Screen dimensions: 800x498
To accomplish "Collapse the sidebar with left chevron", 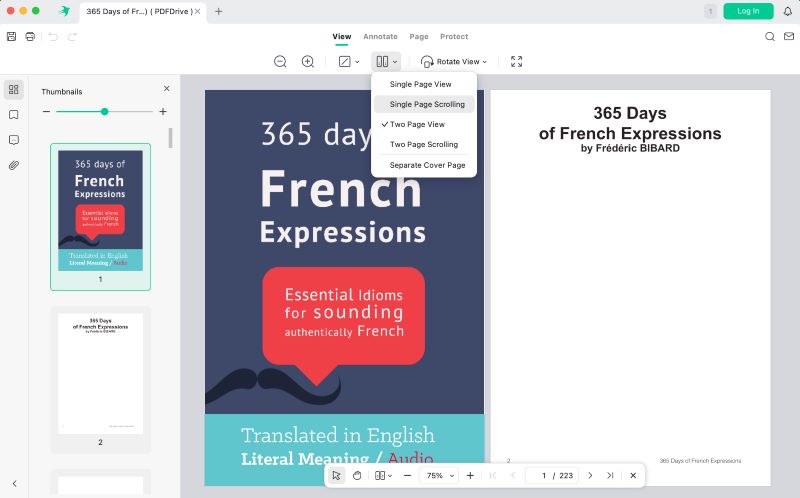I will point(14,483).
